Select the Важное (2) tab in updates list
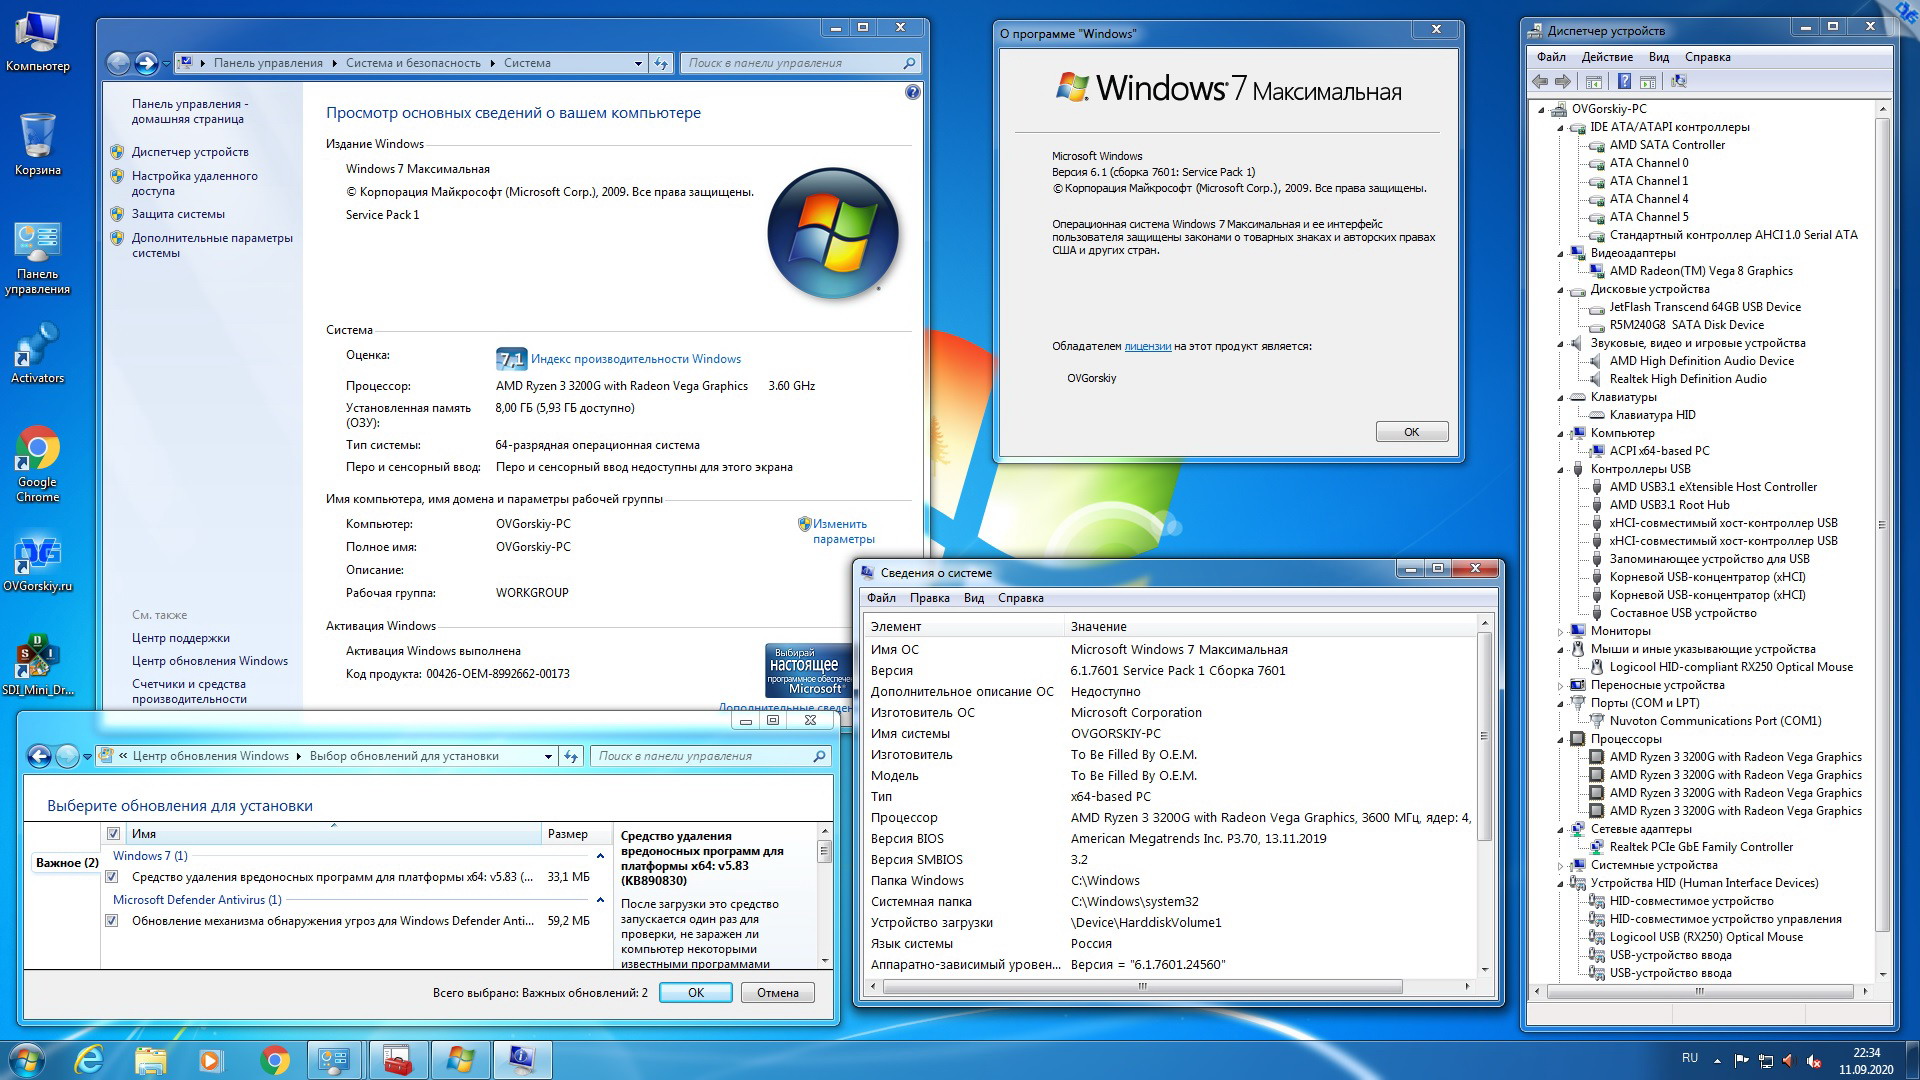 [x=66, y=863]
